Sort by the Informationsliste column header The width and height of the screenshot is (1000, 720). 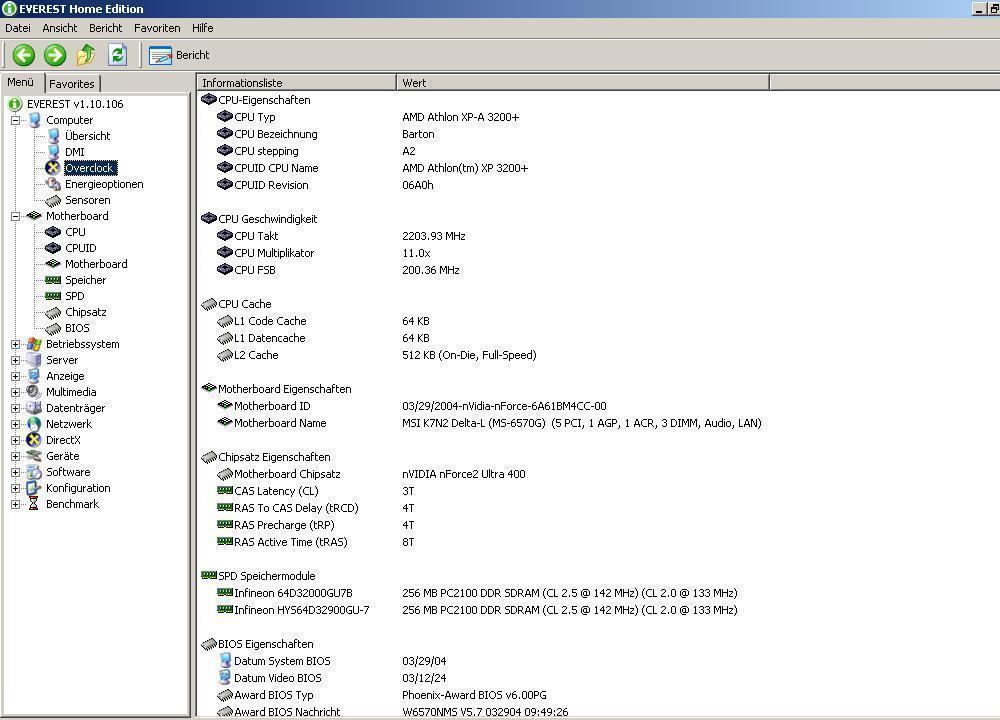[297, 83]
